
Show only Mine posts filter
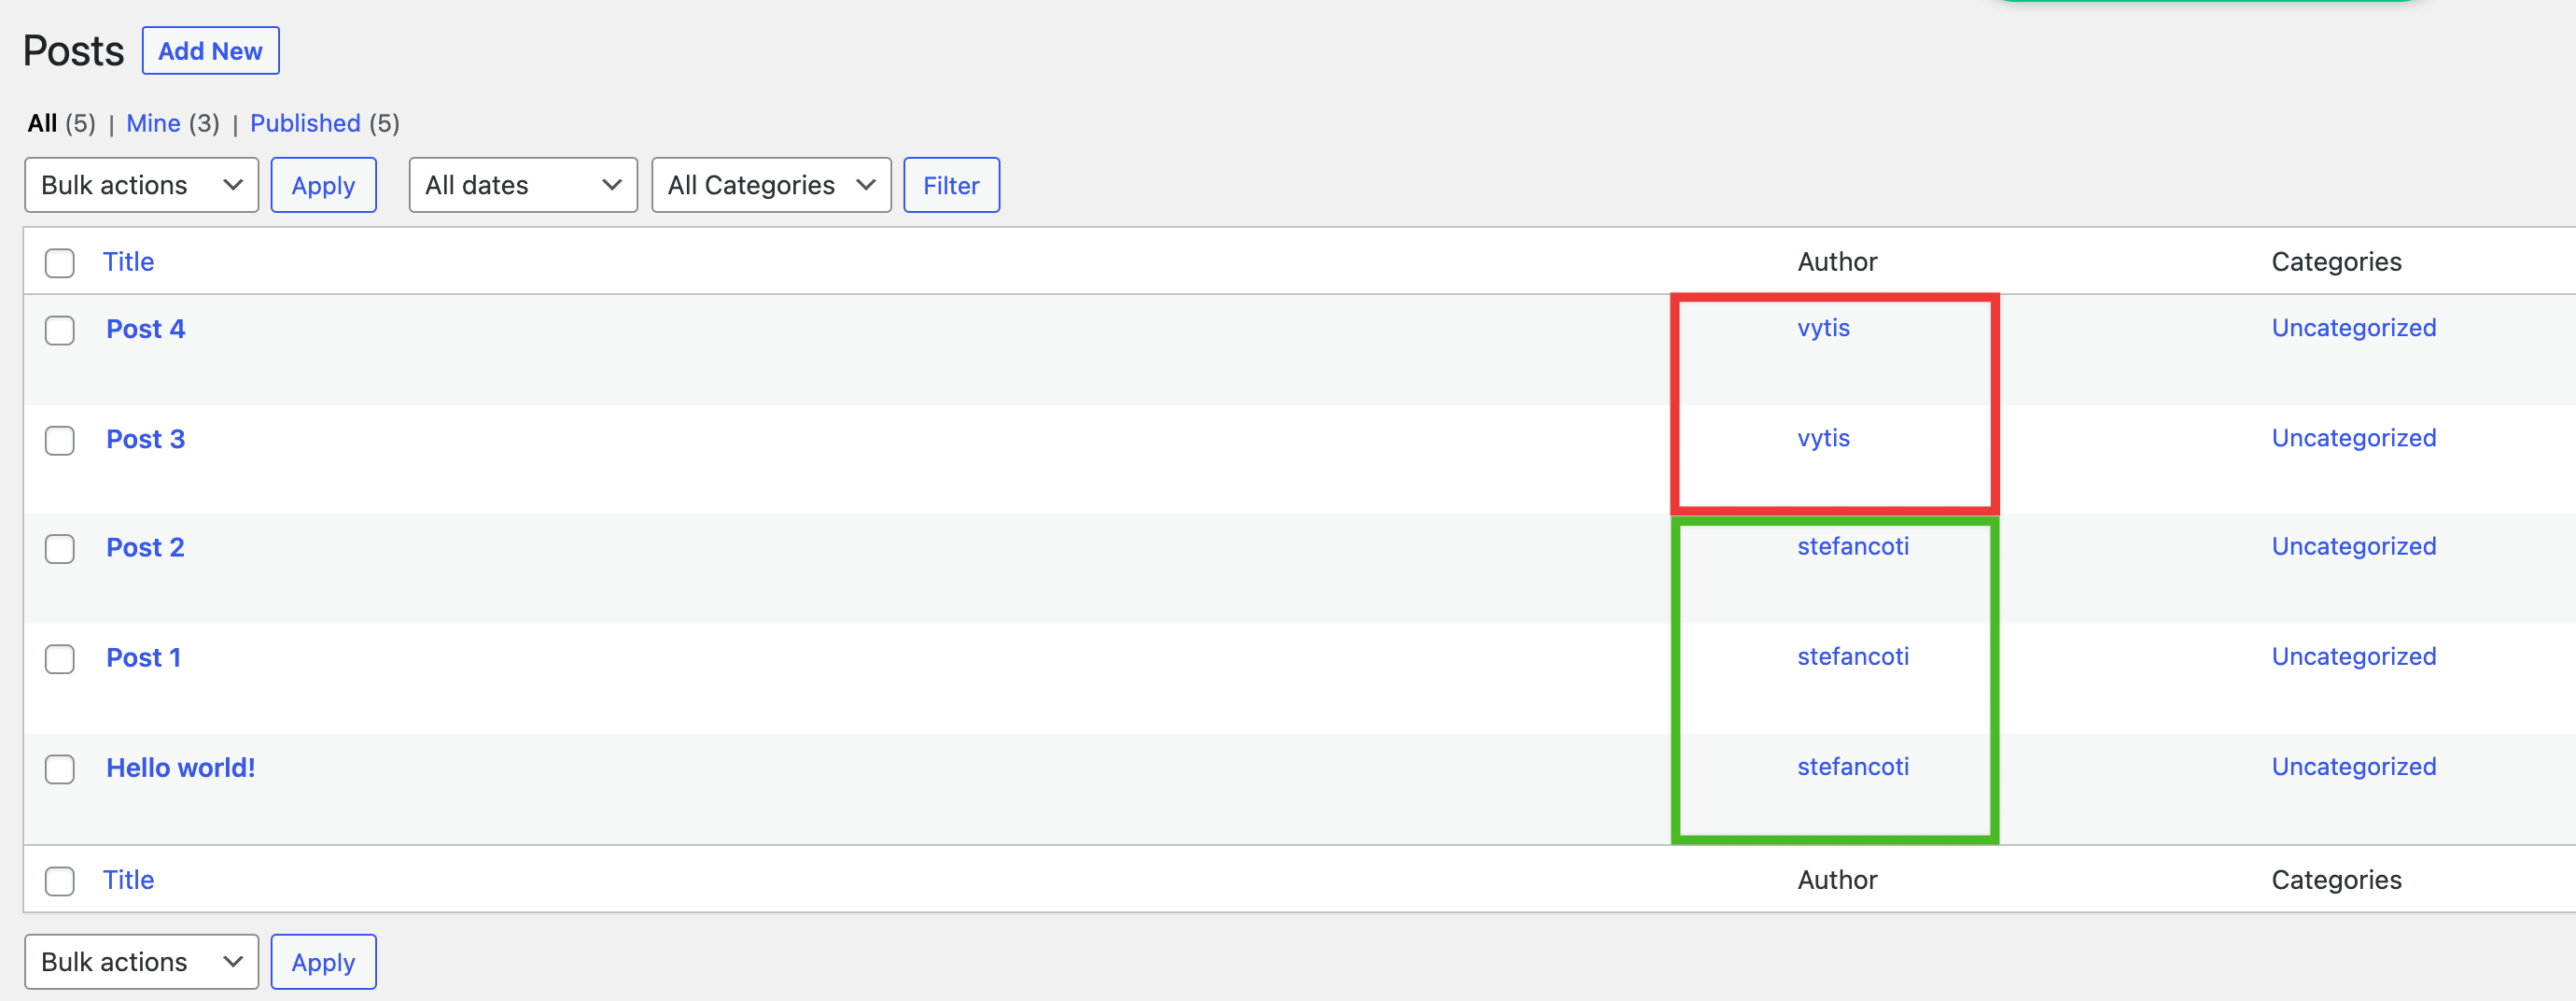(153, 123)
